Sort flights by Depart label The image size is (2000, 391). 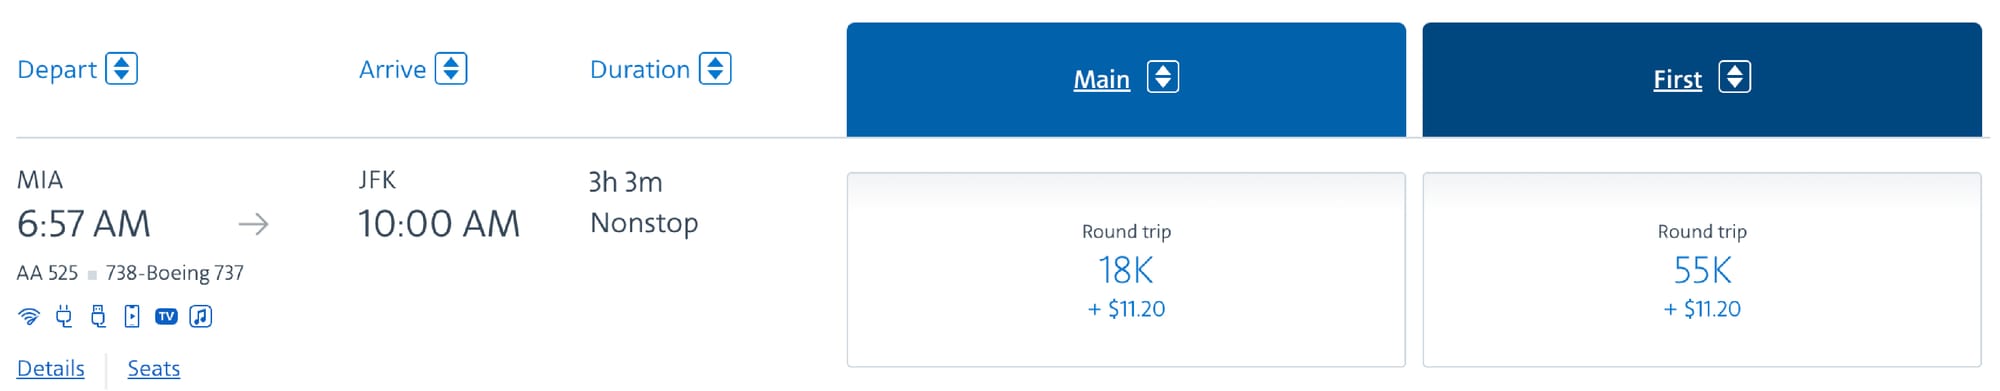tap(57, 70)
